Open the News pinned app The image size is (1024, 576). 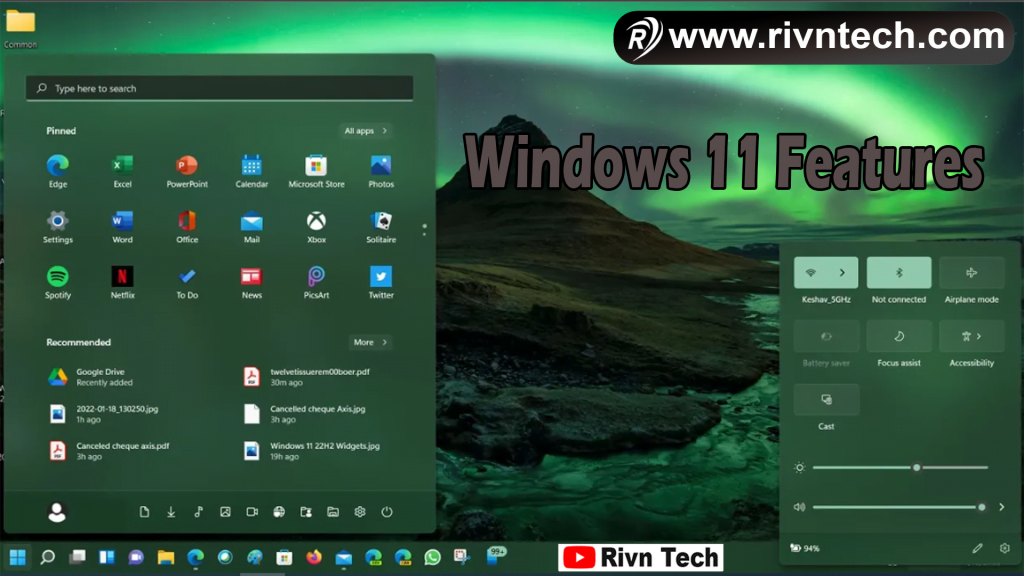251,282
